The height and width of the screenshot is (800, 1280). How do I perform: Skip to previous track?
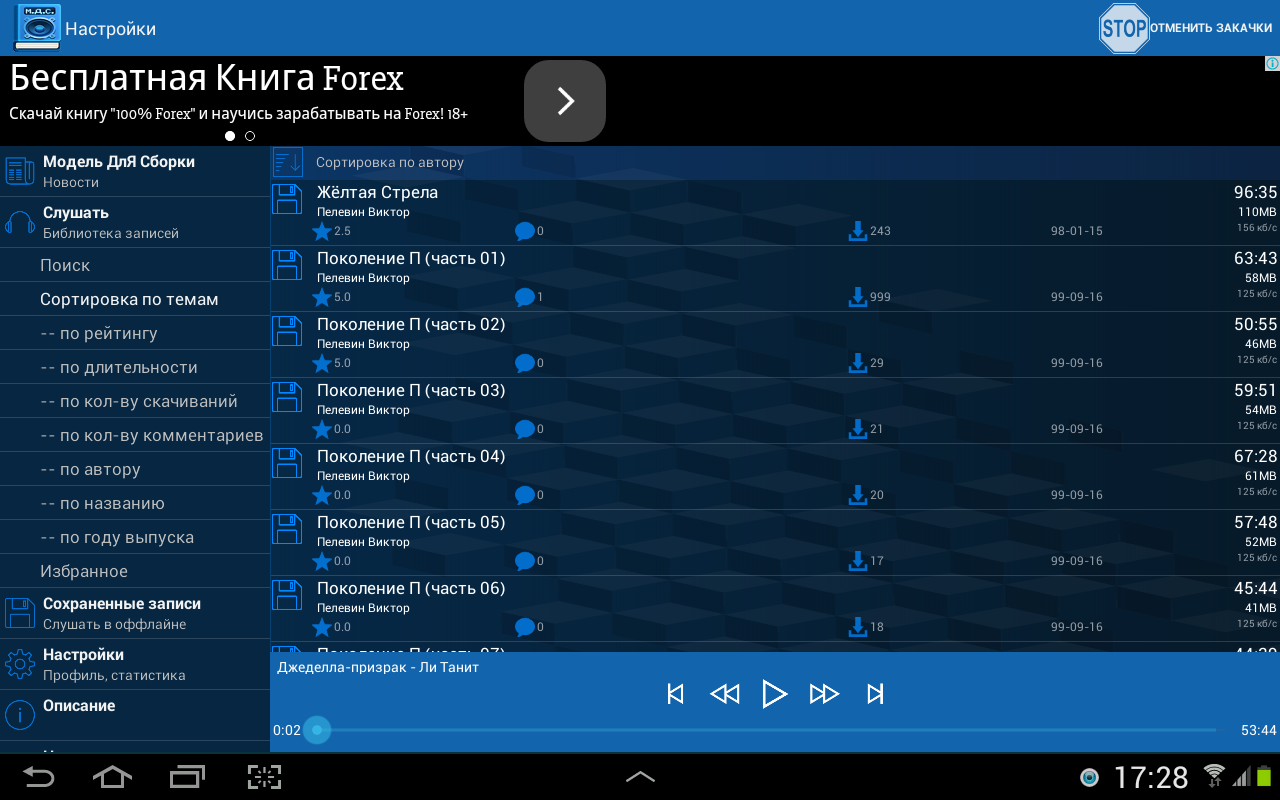(675, 693)
